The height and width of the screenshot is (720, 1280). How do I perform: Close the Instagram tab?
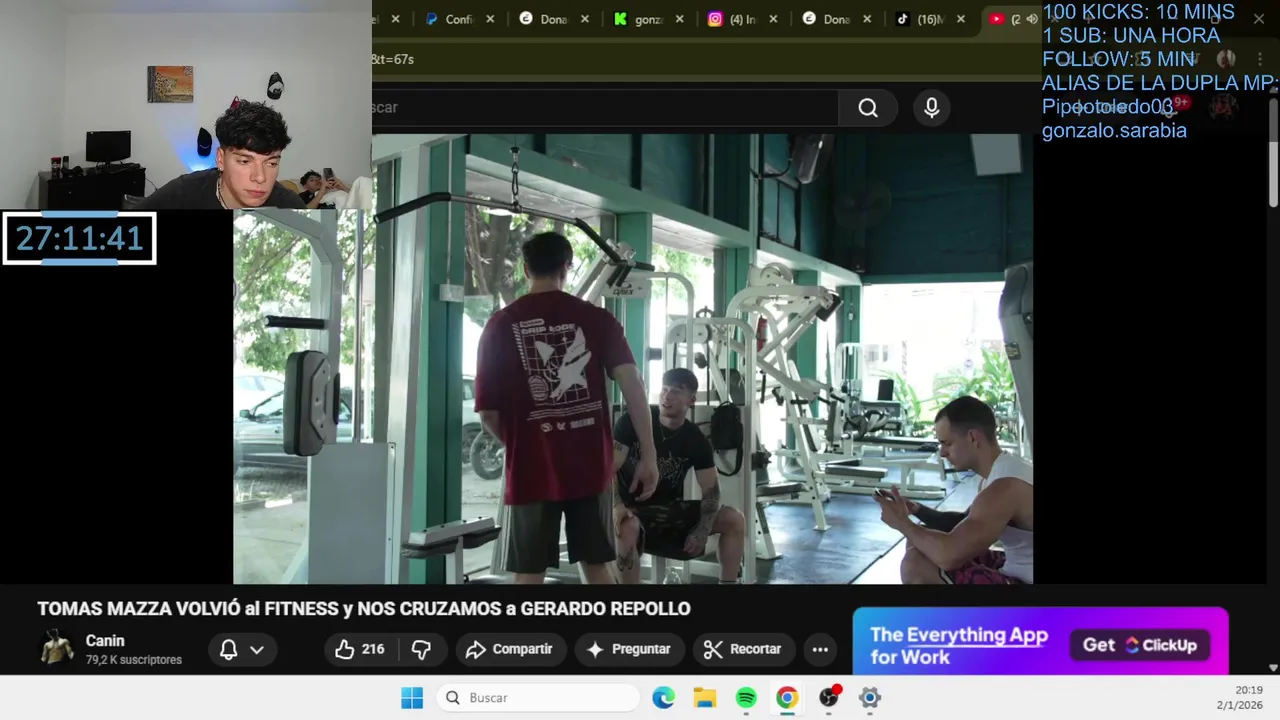tap(773, 19)
